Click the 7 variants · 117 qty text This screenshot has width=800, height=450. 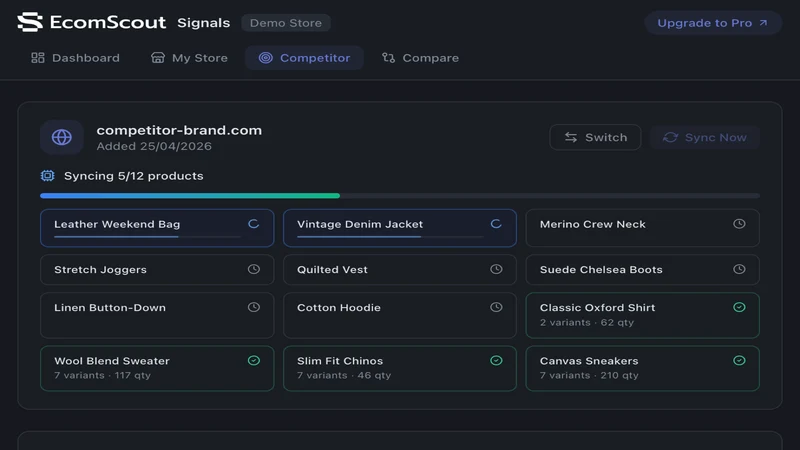point(103,375)
